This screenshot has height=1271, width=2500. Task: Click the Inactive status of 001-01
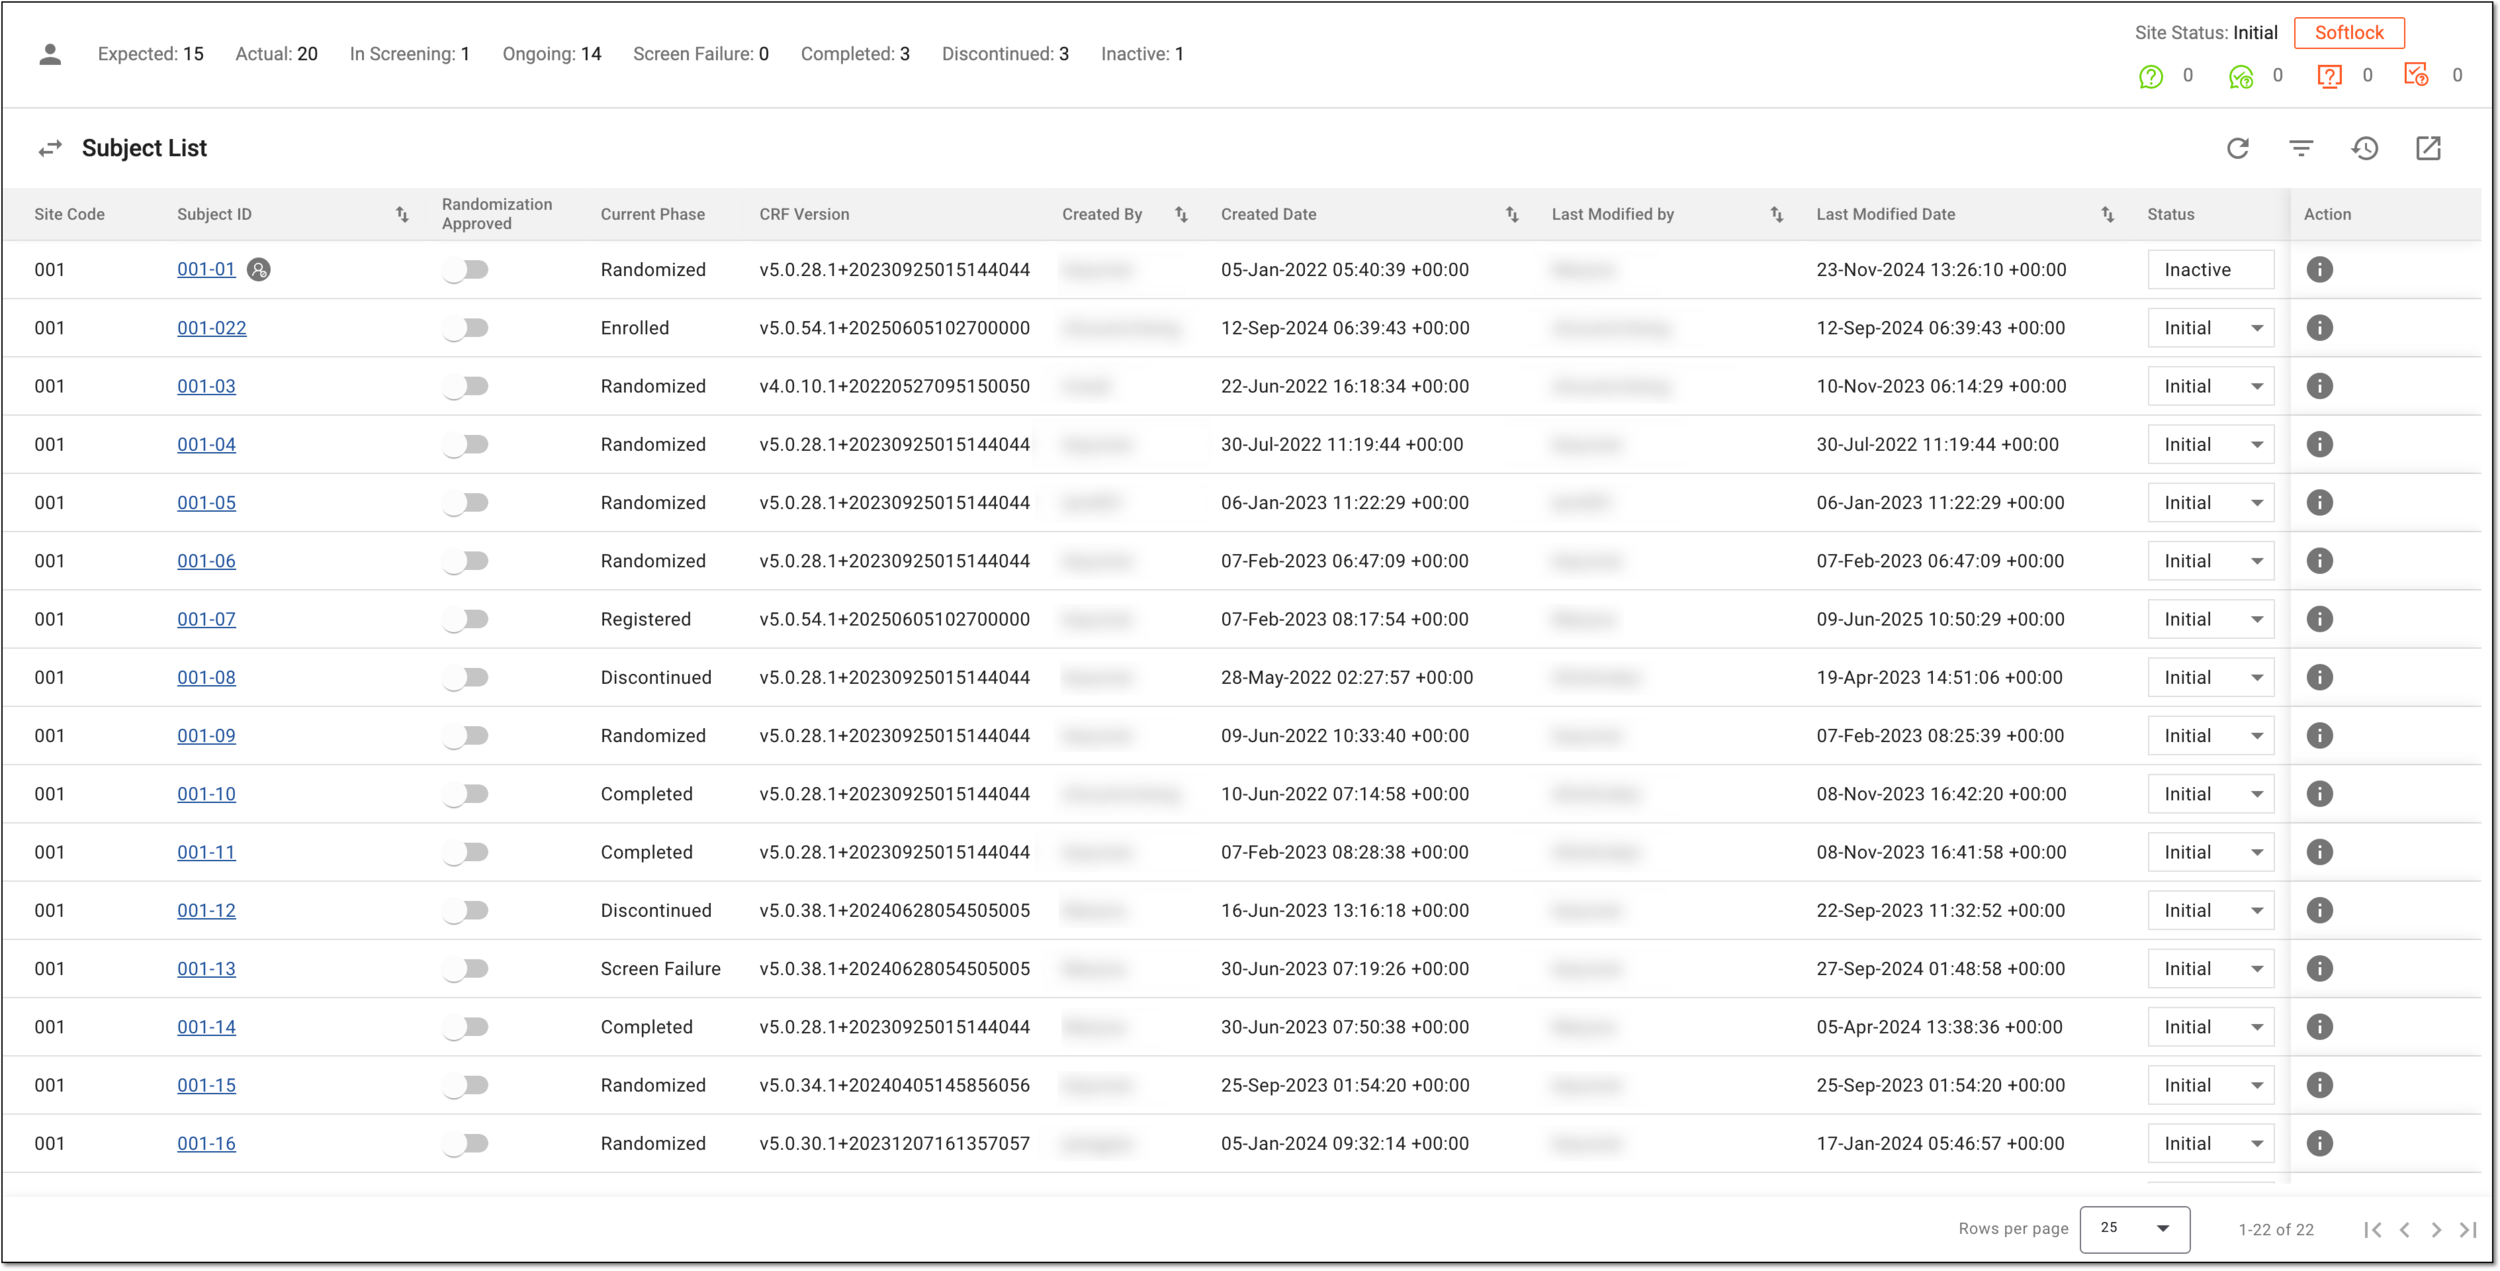[x=2211, y=270]
